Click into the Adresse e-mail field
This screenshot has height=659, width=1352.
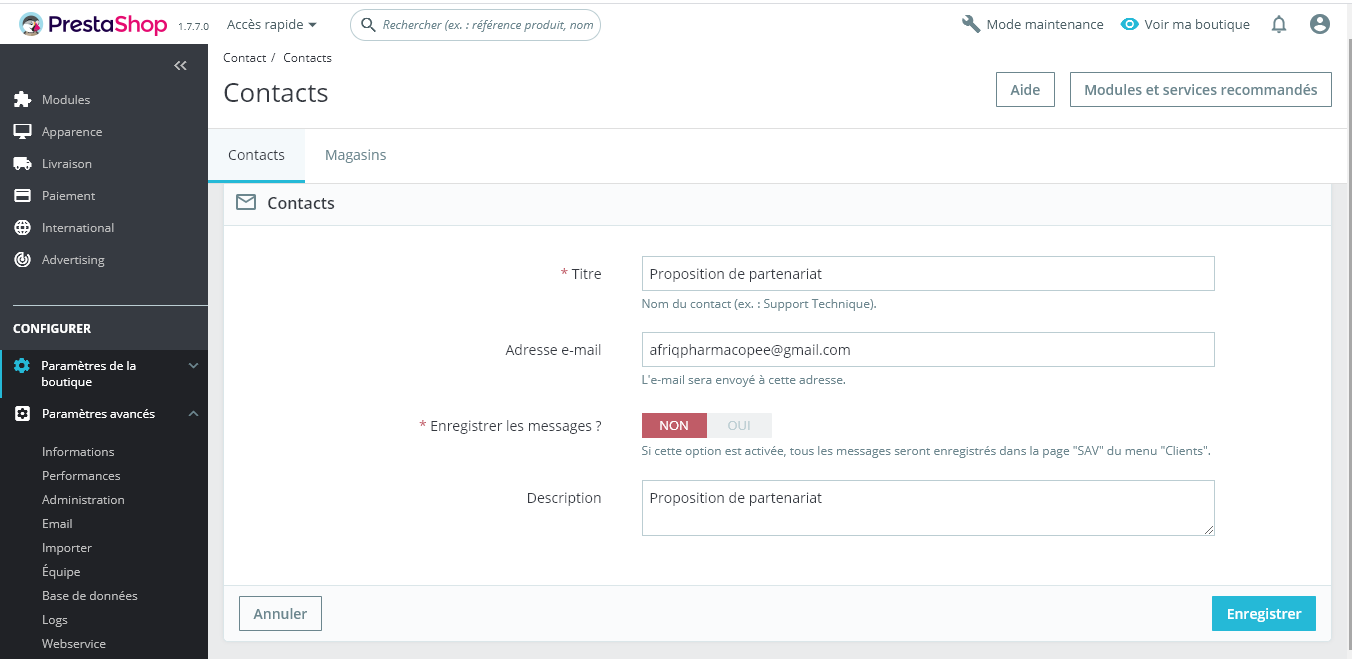tap(928, 350)
